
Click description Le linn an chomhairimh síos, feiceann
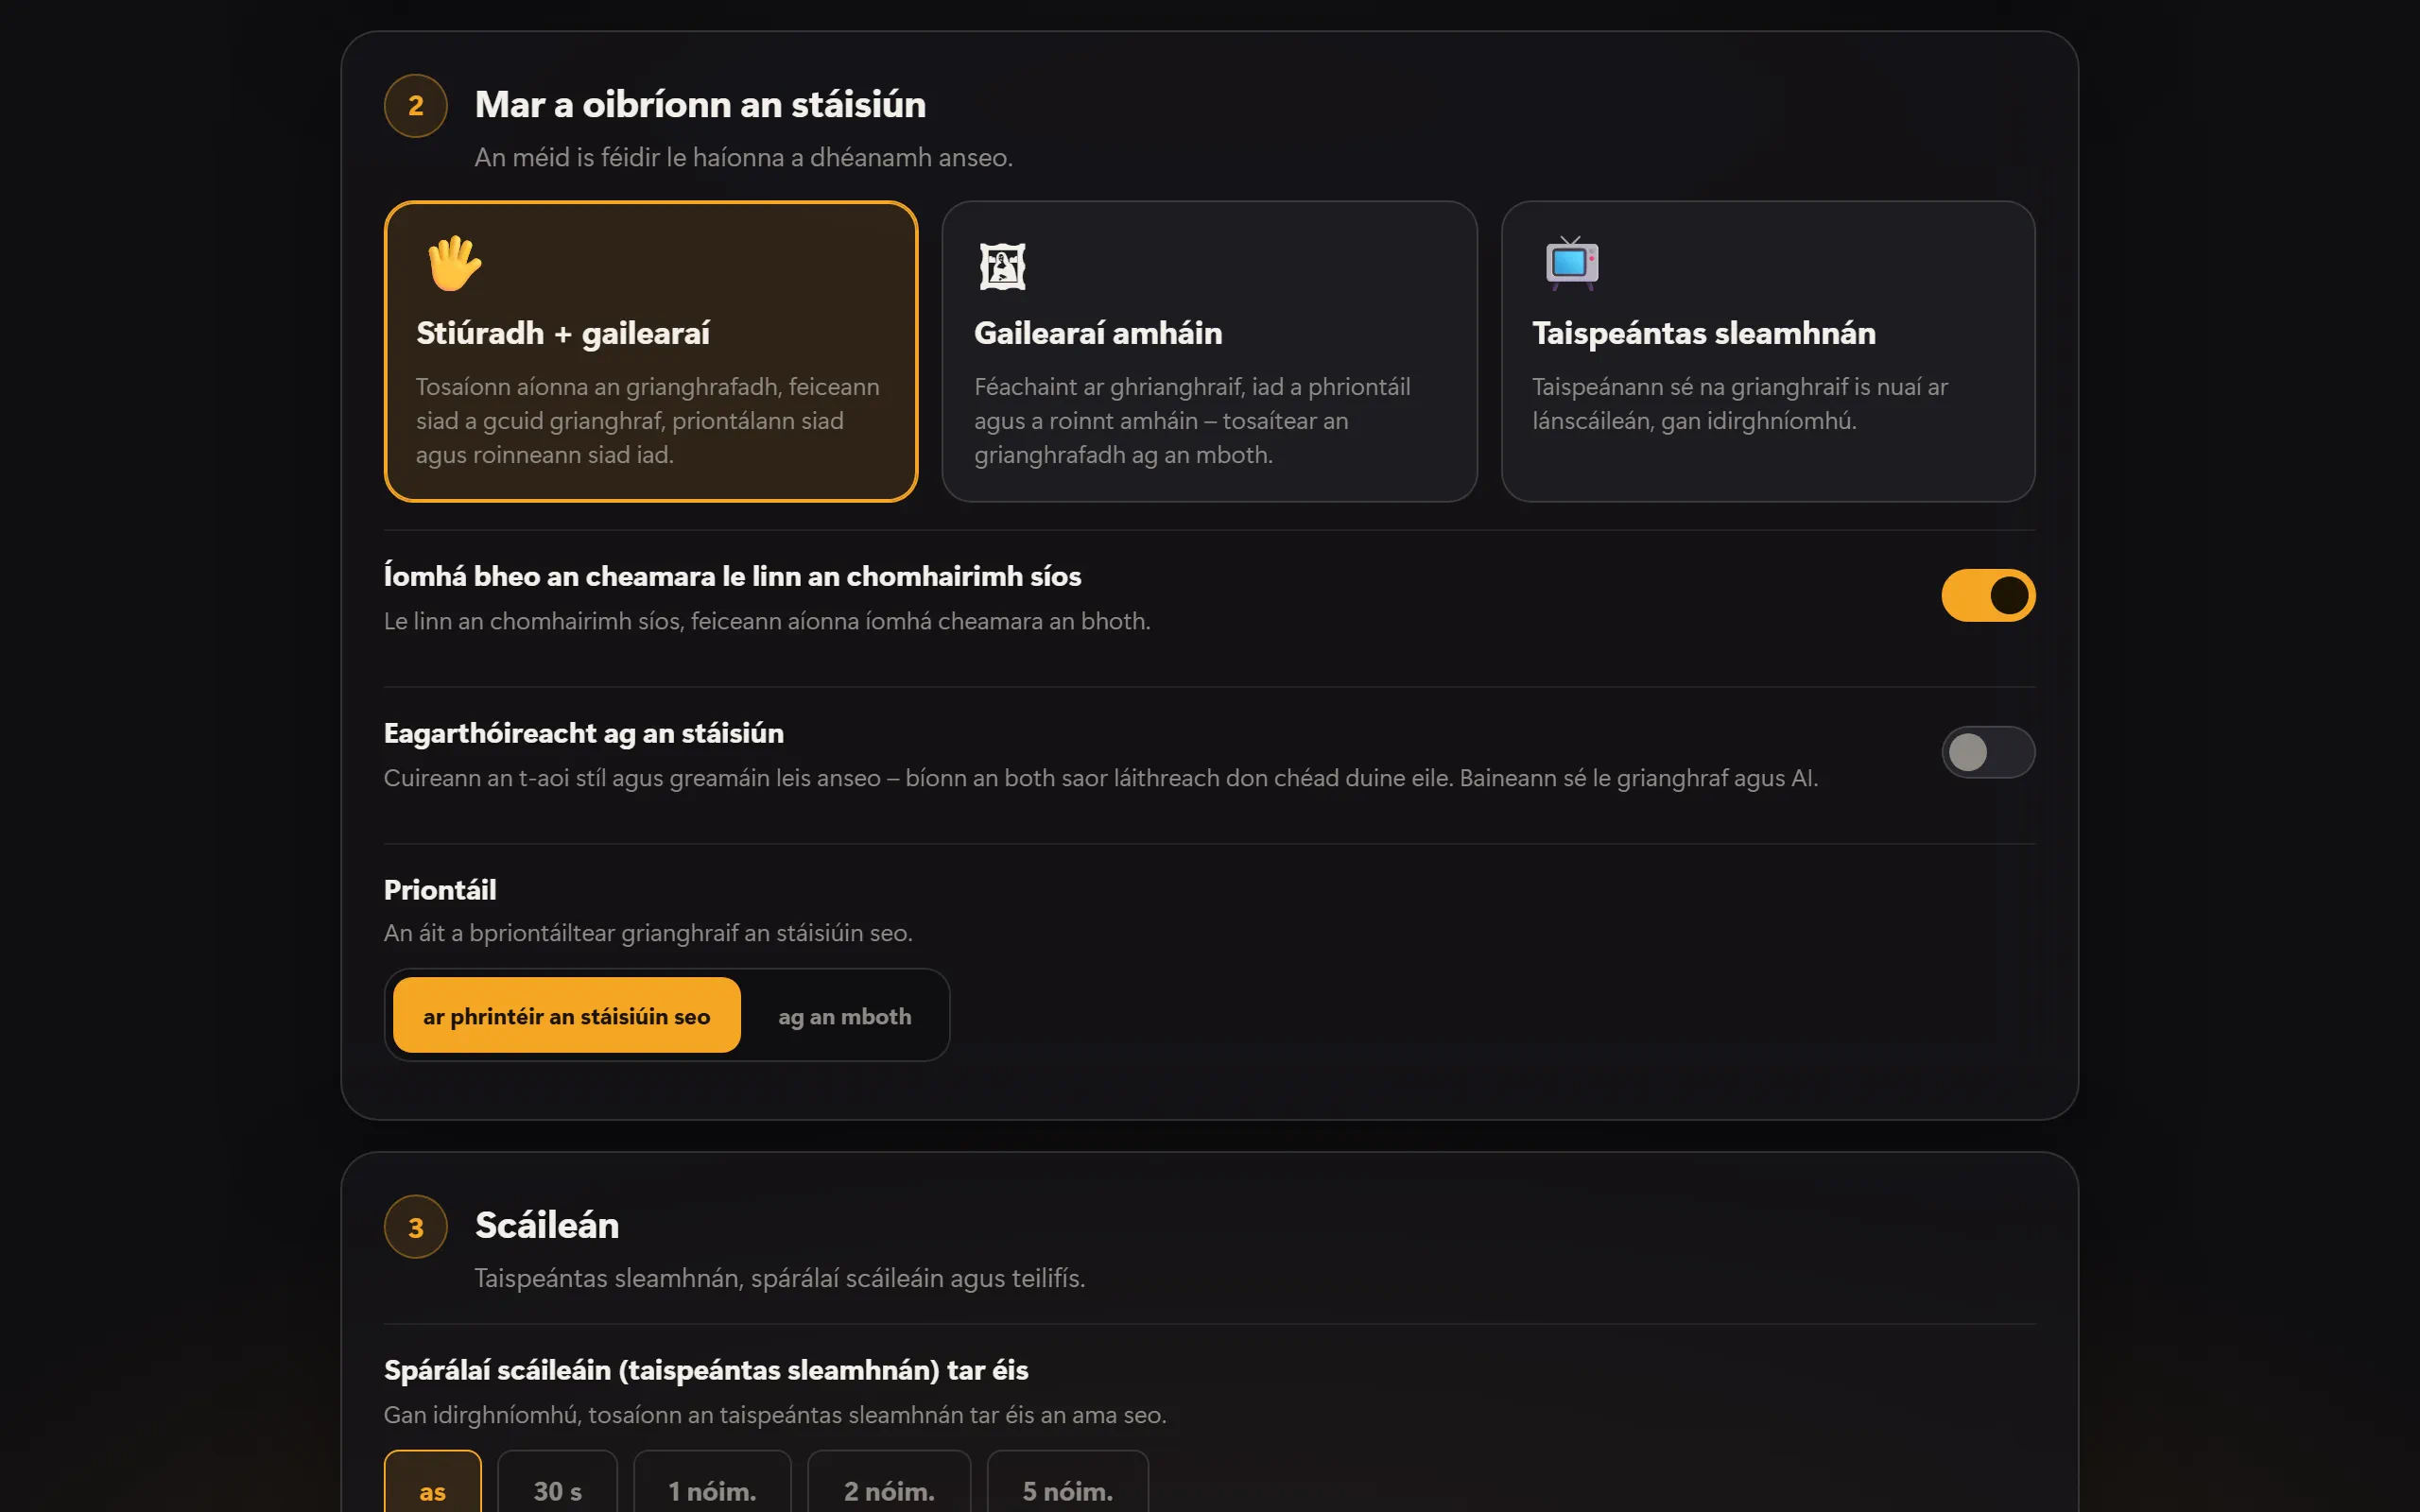(767, 621)
